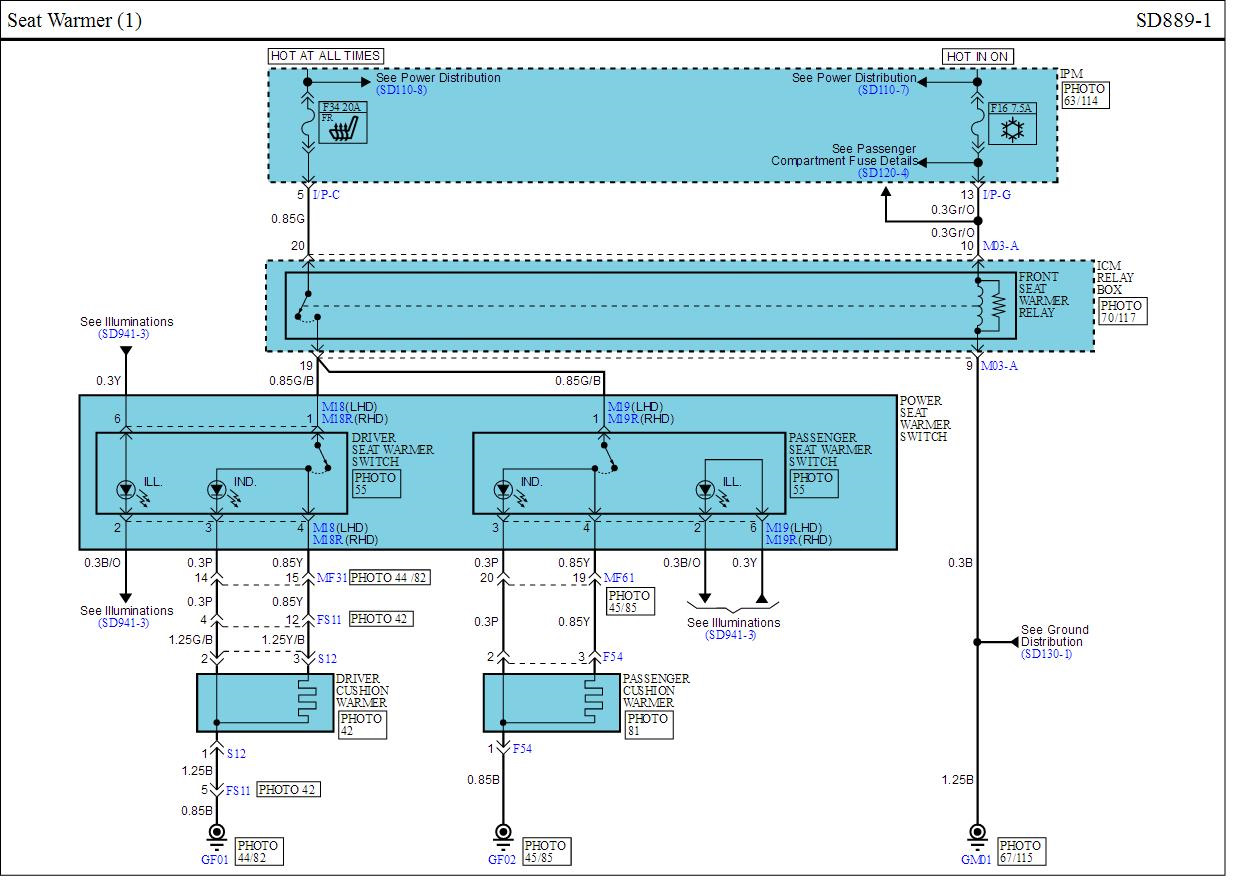Image resolution: width=1238 pixels, height=883 pixels.
Task: Click the I/P-G connector label
Action: [997, 195]
